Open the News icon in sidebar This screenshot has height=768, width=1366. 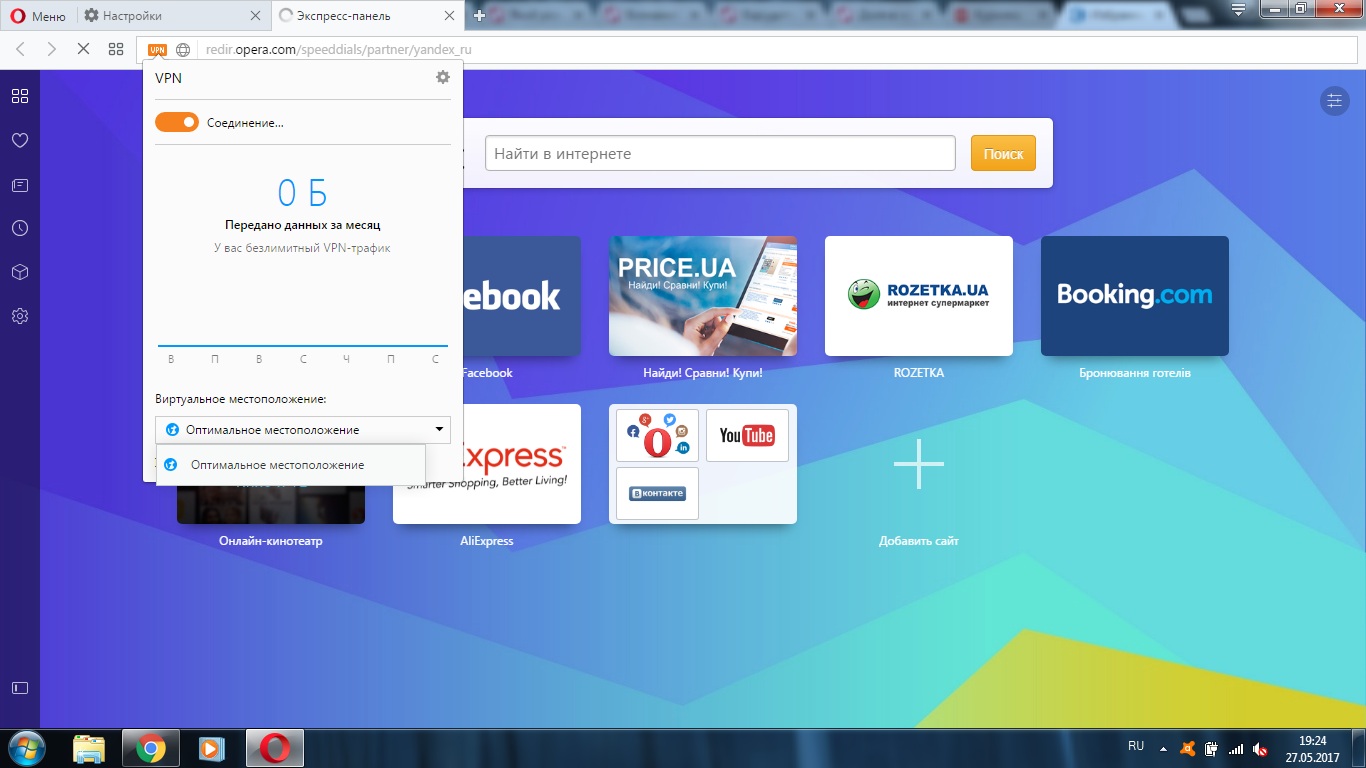click(x=20, y=185)
